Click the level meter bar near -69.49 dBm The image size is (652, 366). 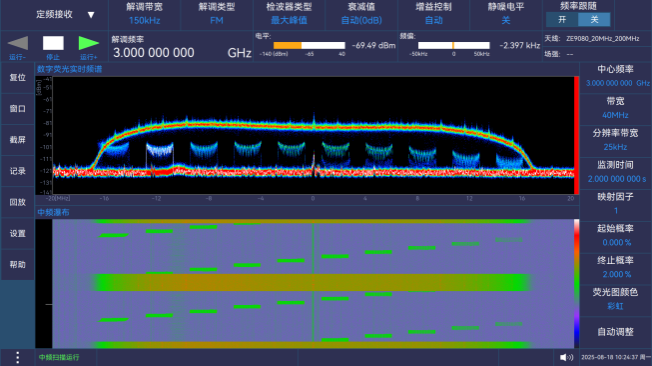[309, 45]
